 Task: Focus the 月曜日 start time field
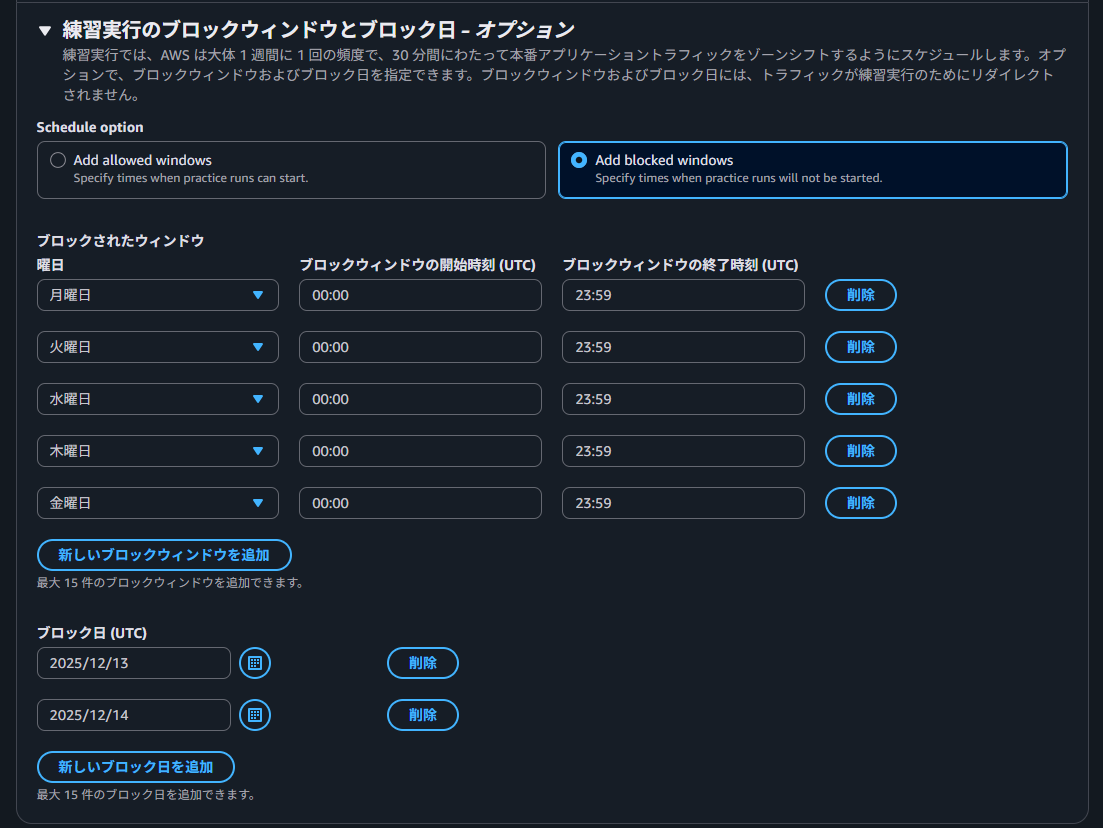point(420,295)
